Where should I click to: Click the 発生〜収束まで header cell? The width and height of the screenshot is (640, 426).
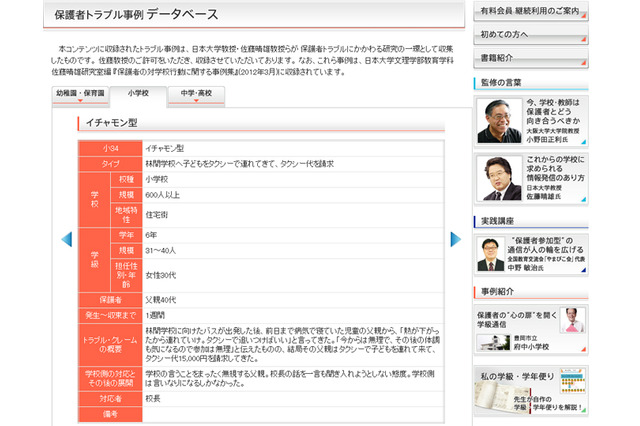click(x=110, y=315)
